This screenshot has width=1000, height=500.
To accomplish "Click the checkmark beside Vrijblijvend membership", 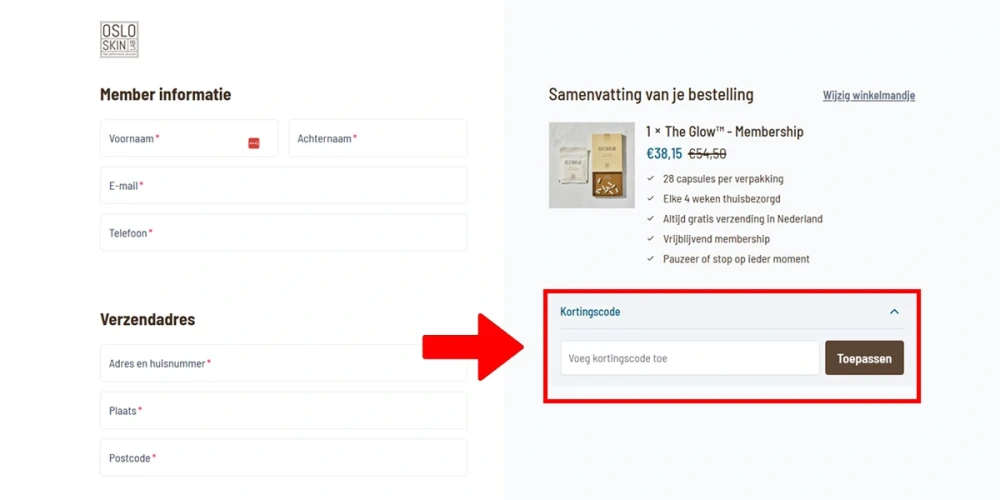I will pyautogui.click(x=651, y=239).
